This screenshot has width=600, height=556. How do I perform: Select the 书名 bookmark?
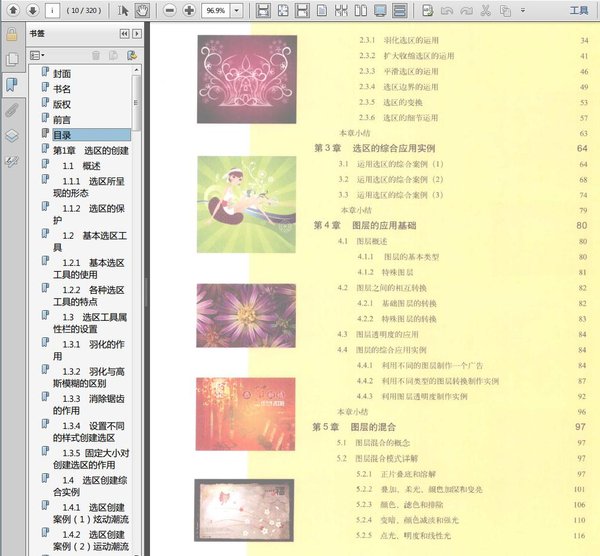pos(62,89)
